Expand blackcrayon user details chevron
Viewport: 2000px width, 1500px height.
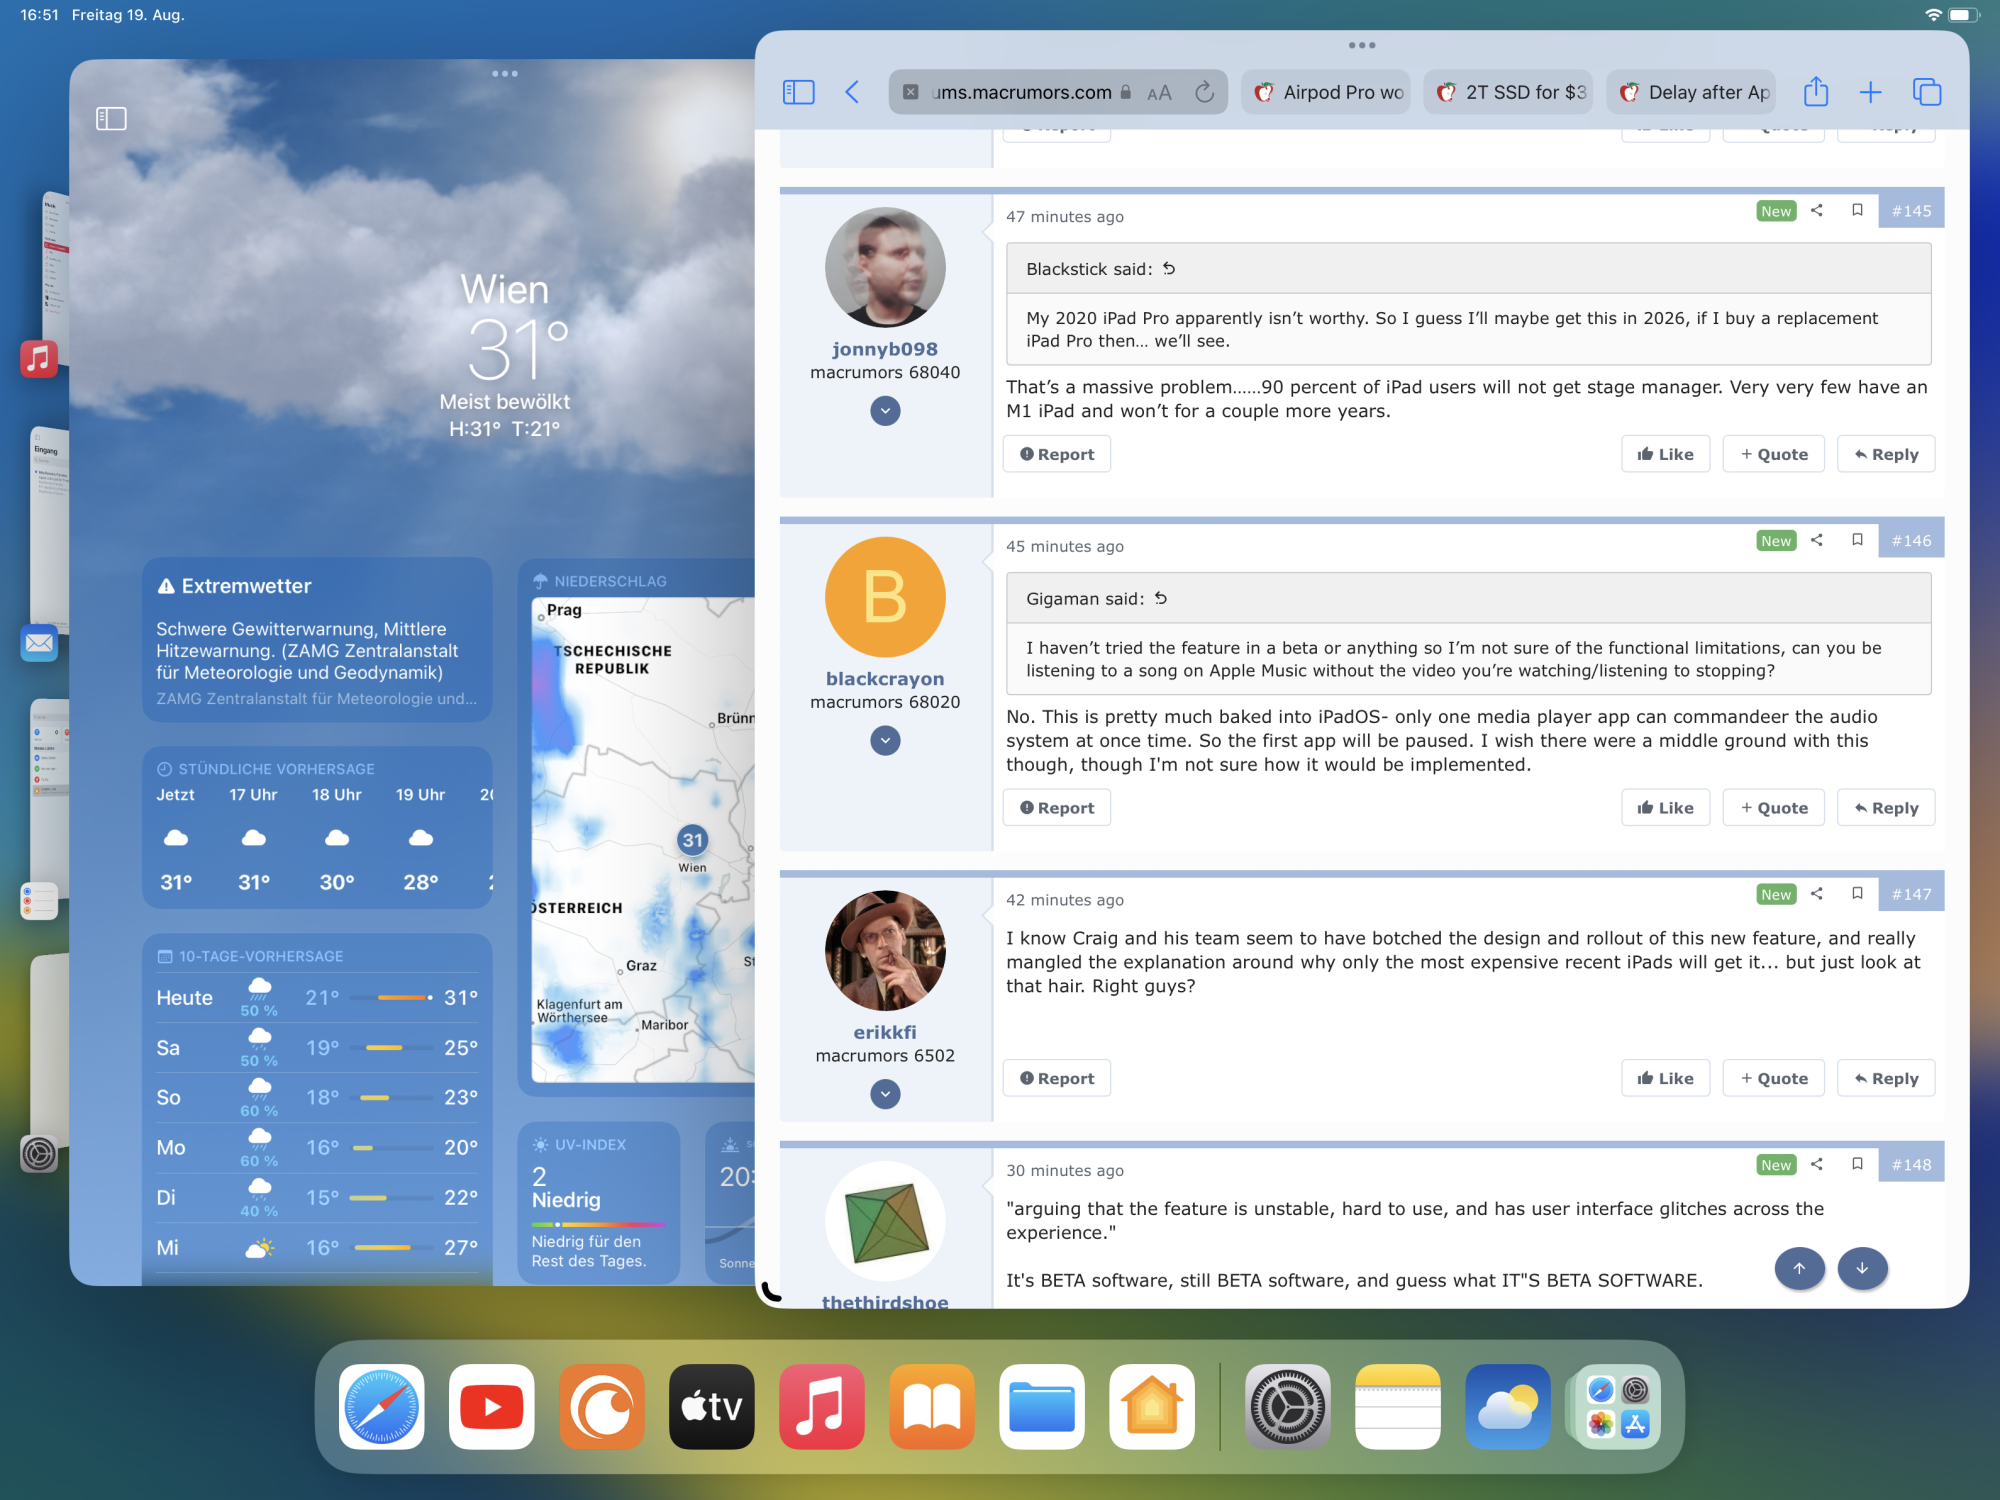click(885, 741)
